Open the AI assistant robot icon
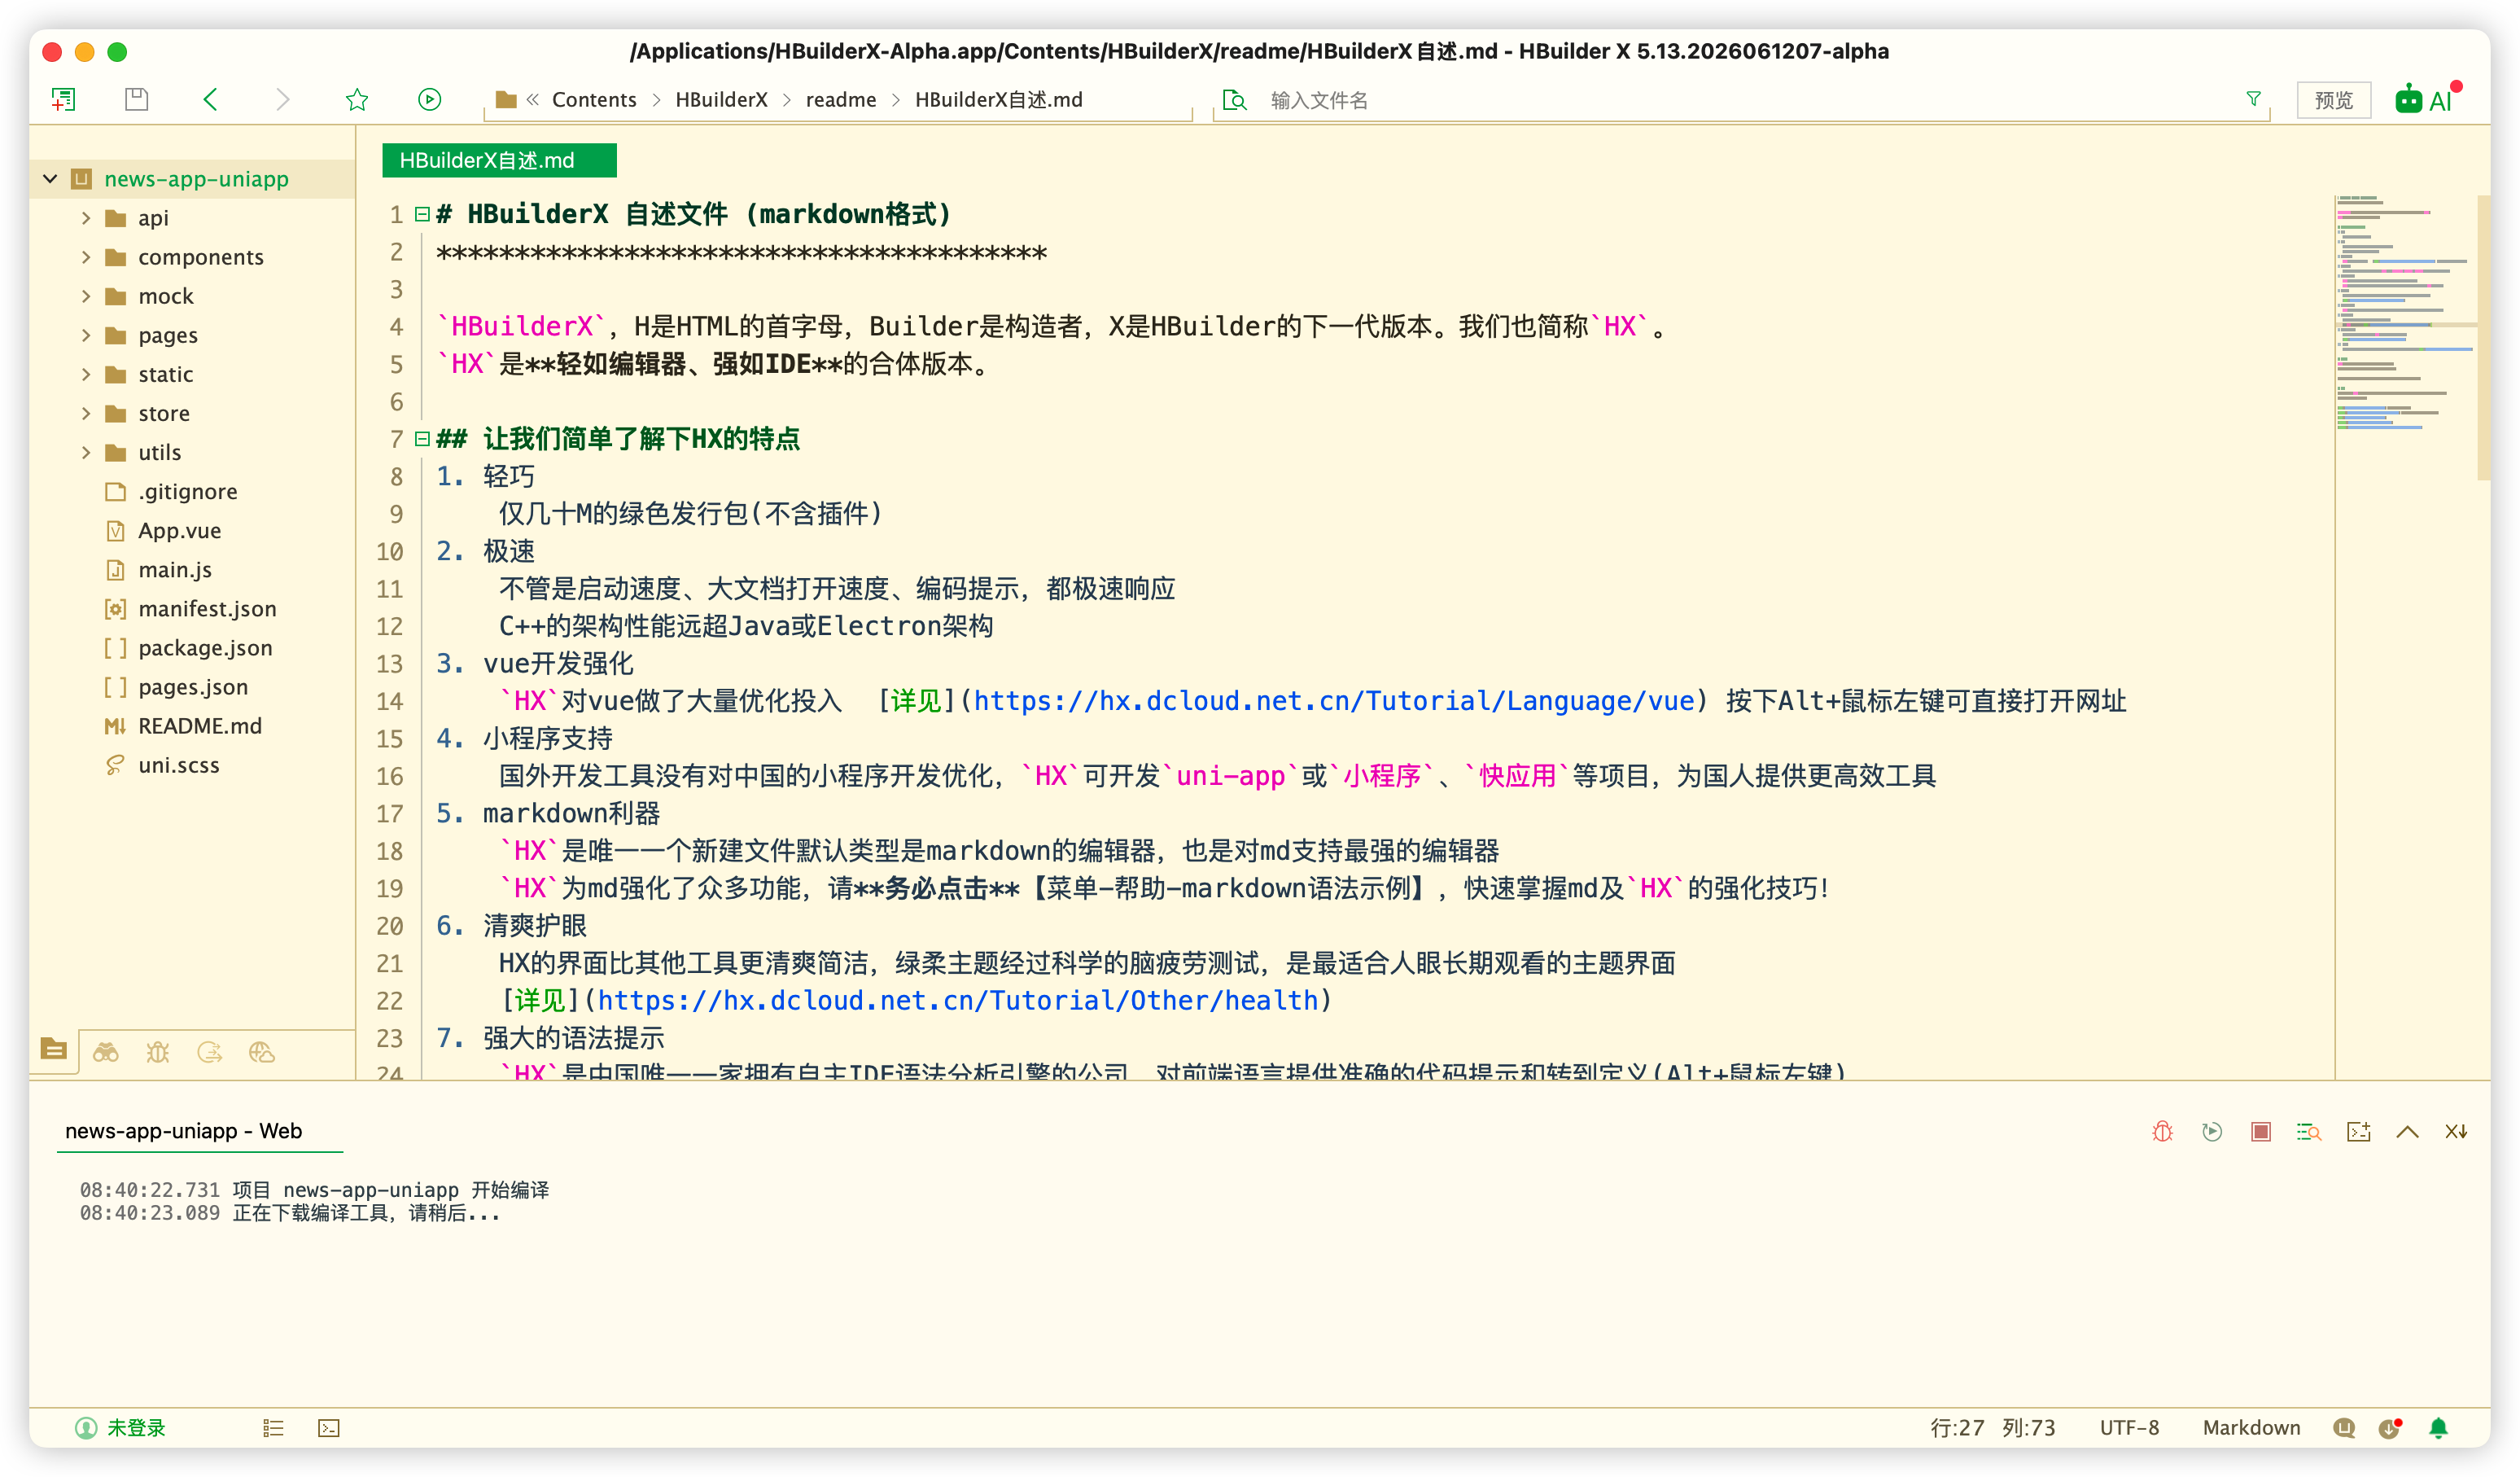 [x=2425, y=99]
